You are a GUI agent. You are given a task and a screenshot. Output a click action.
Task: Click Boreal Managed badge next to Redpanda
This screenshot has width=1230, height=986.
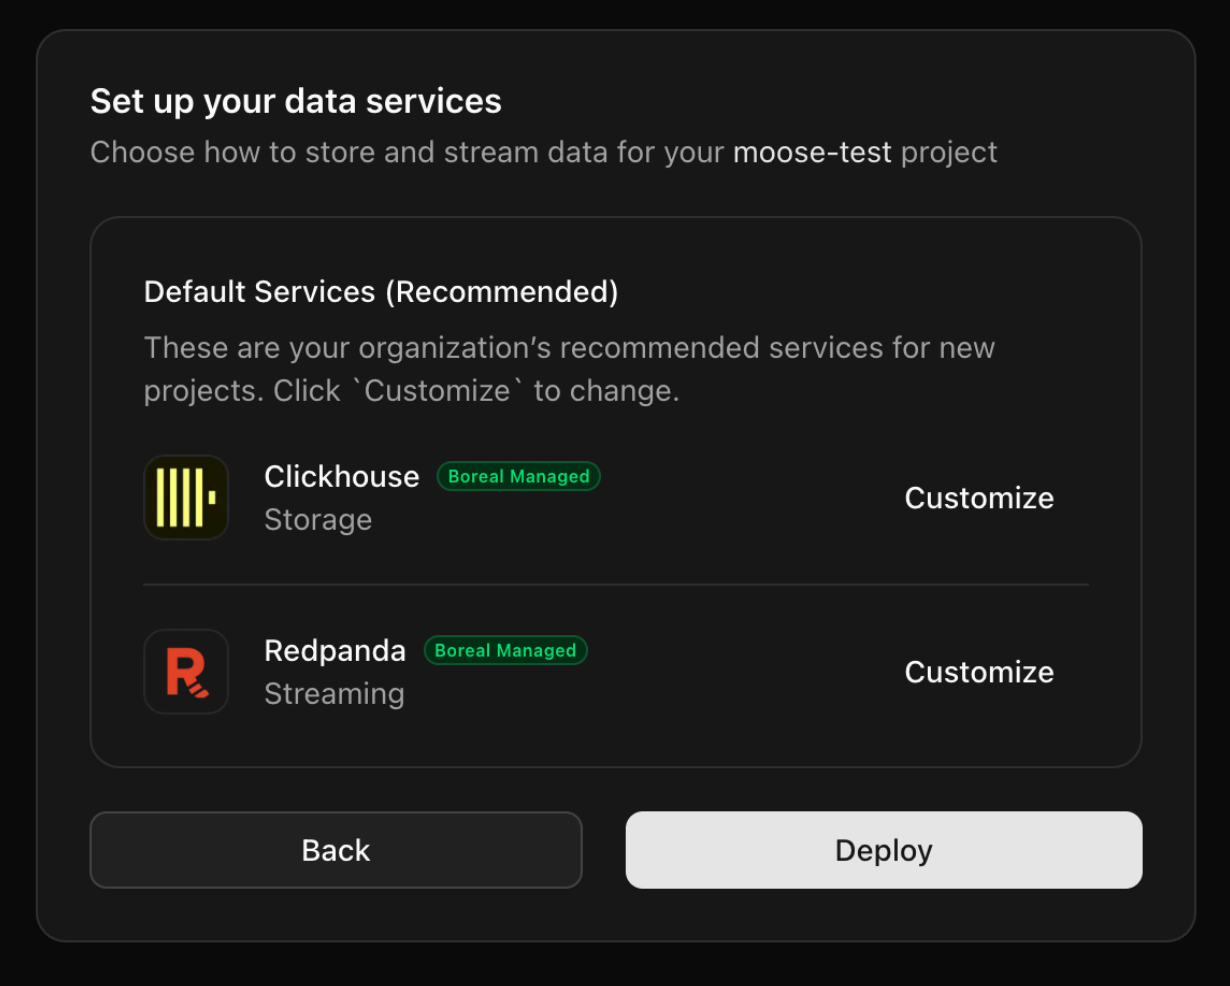[505, 651]
